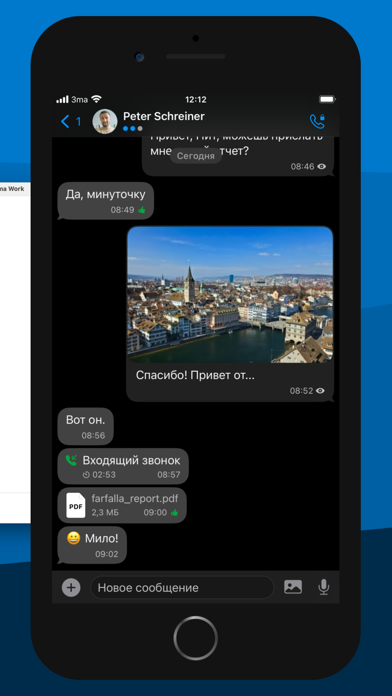392x696 pixels.
Task: Open contact details via Peter Schreiner name
Action: pyautogui.click(x=163, y=116)
